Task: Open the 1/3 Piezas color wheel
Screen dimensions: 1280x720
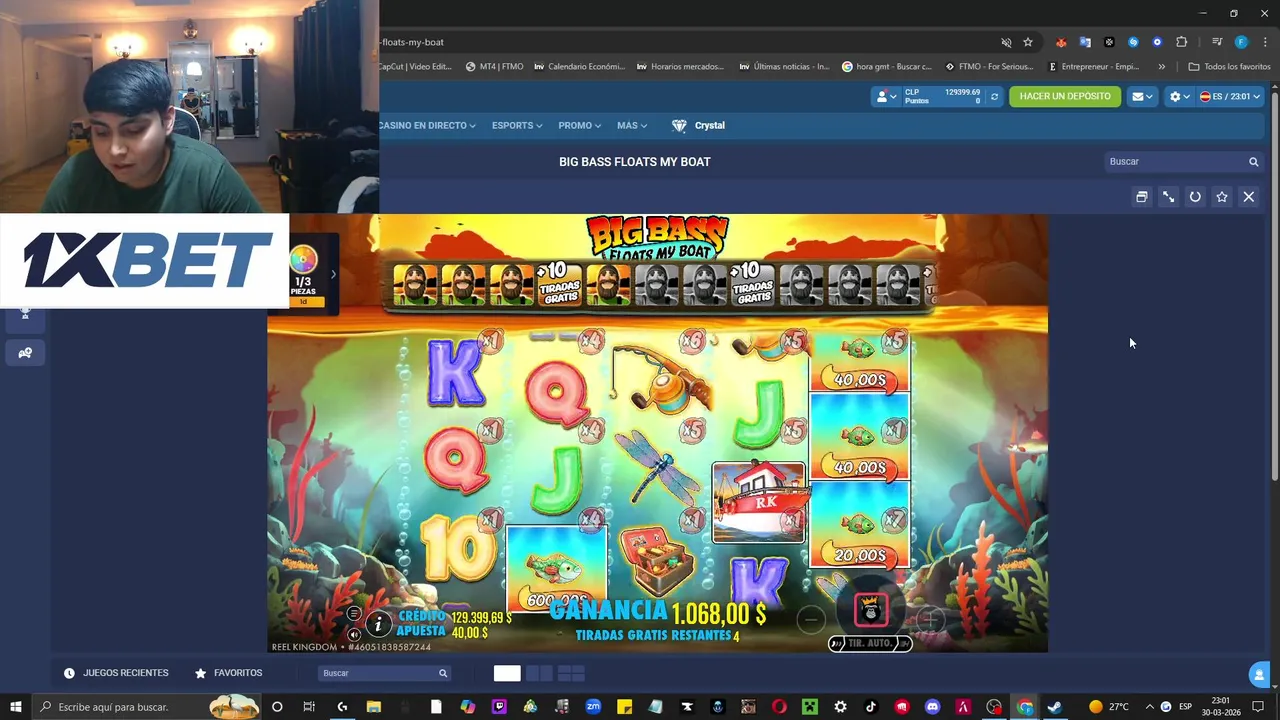Action: coord(303,262)
